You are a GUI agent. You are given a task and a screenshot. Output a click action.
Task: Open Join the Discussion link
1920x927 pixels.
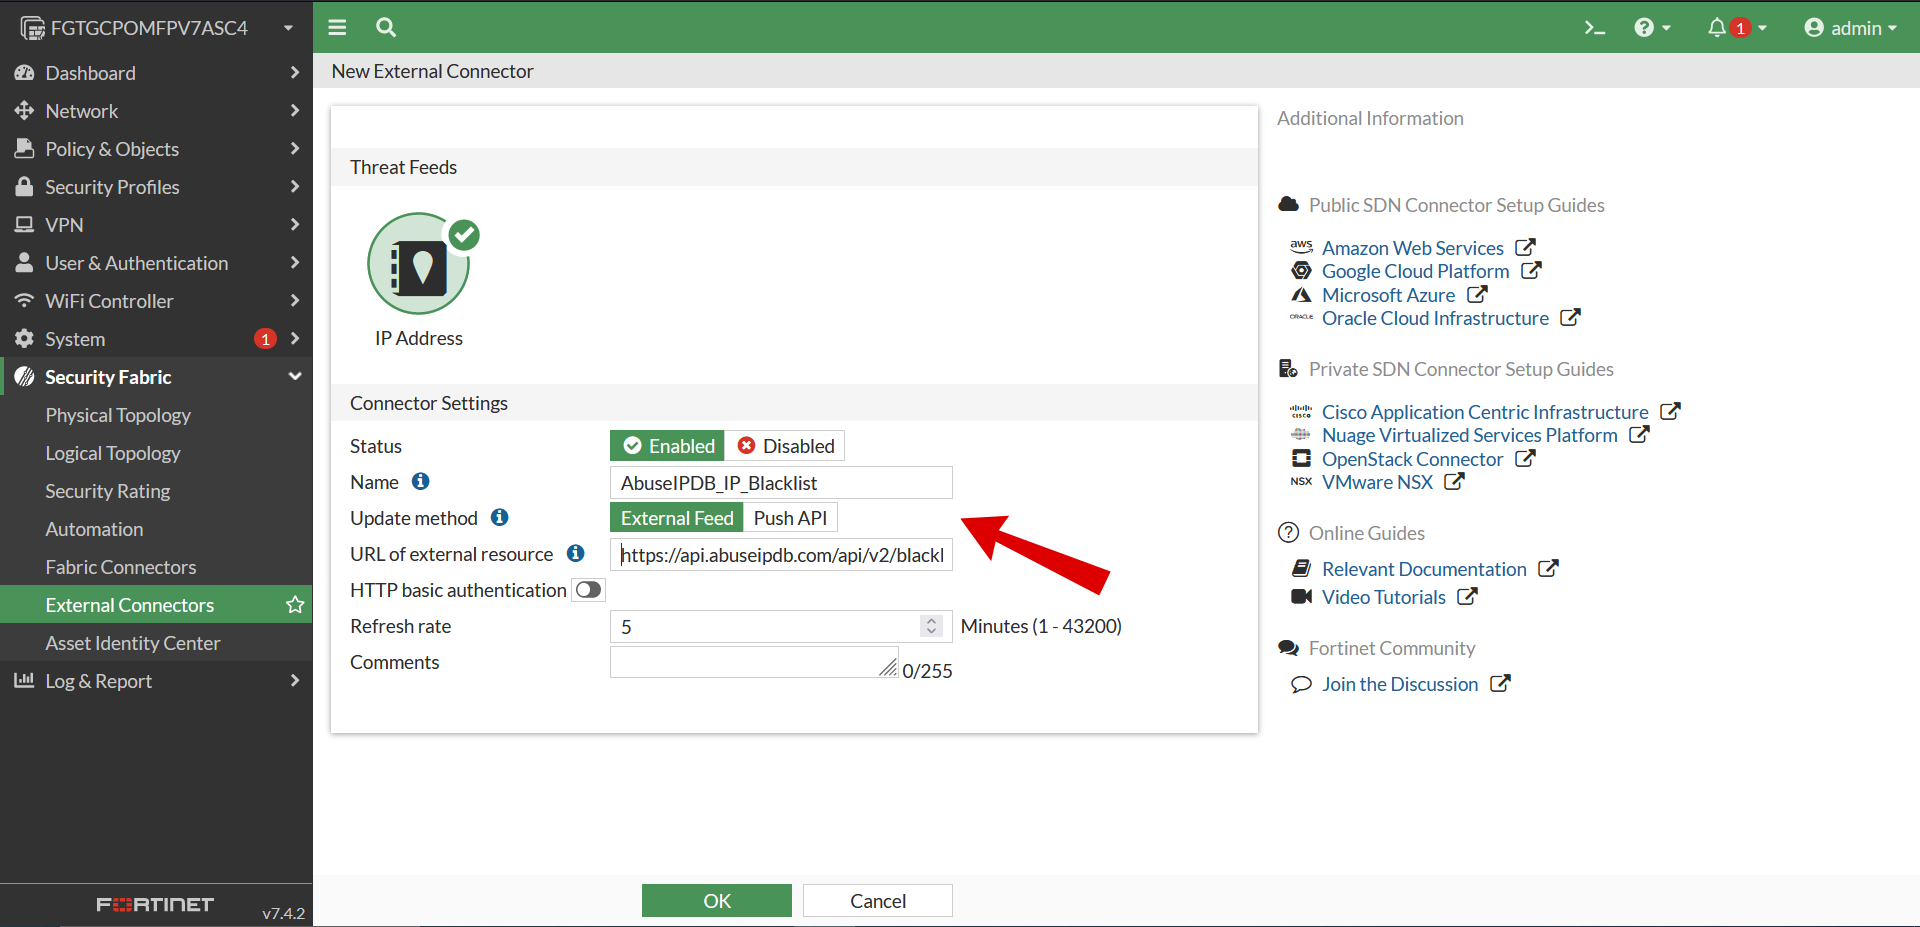[x=1400, y=684]
